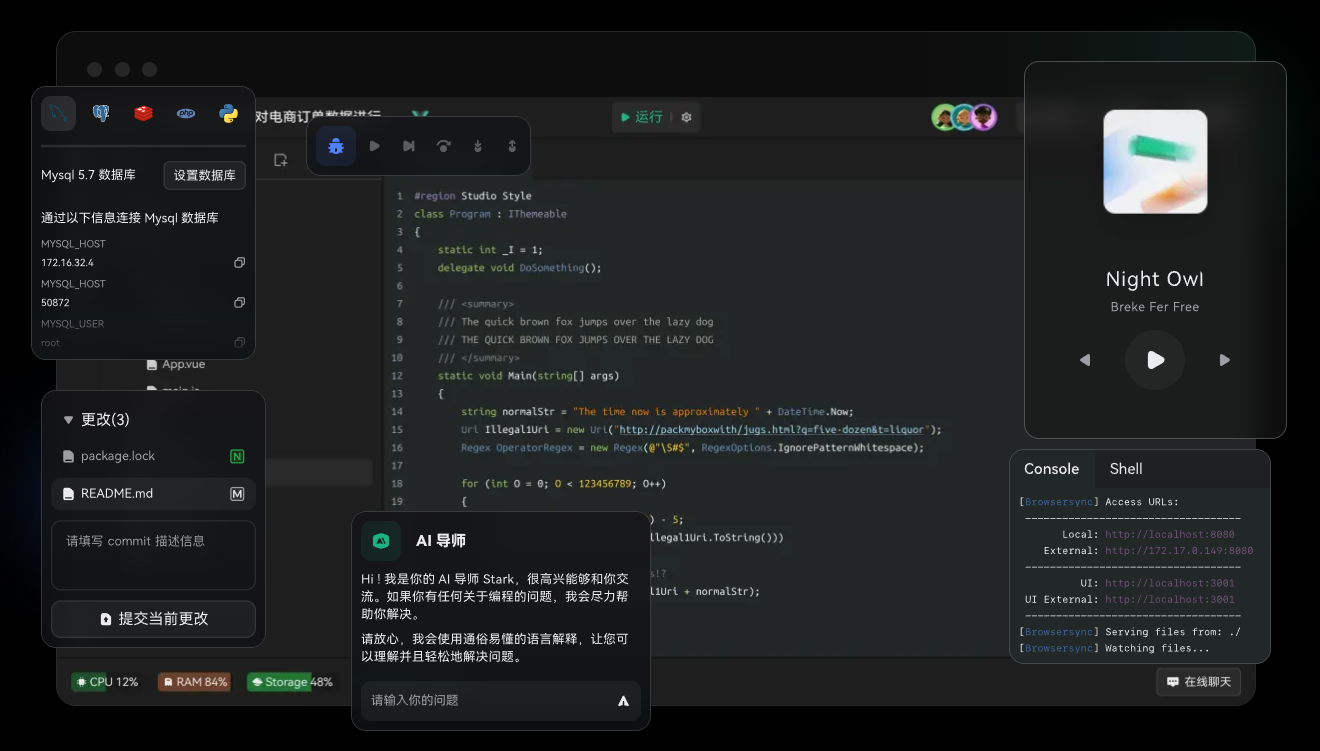Open UI http://localhost:3001 link

pos(1169,583)
